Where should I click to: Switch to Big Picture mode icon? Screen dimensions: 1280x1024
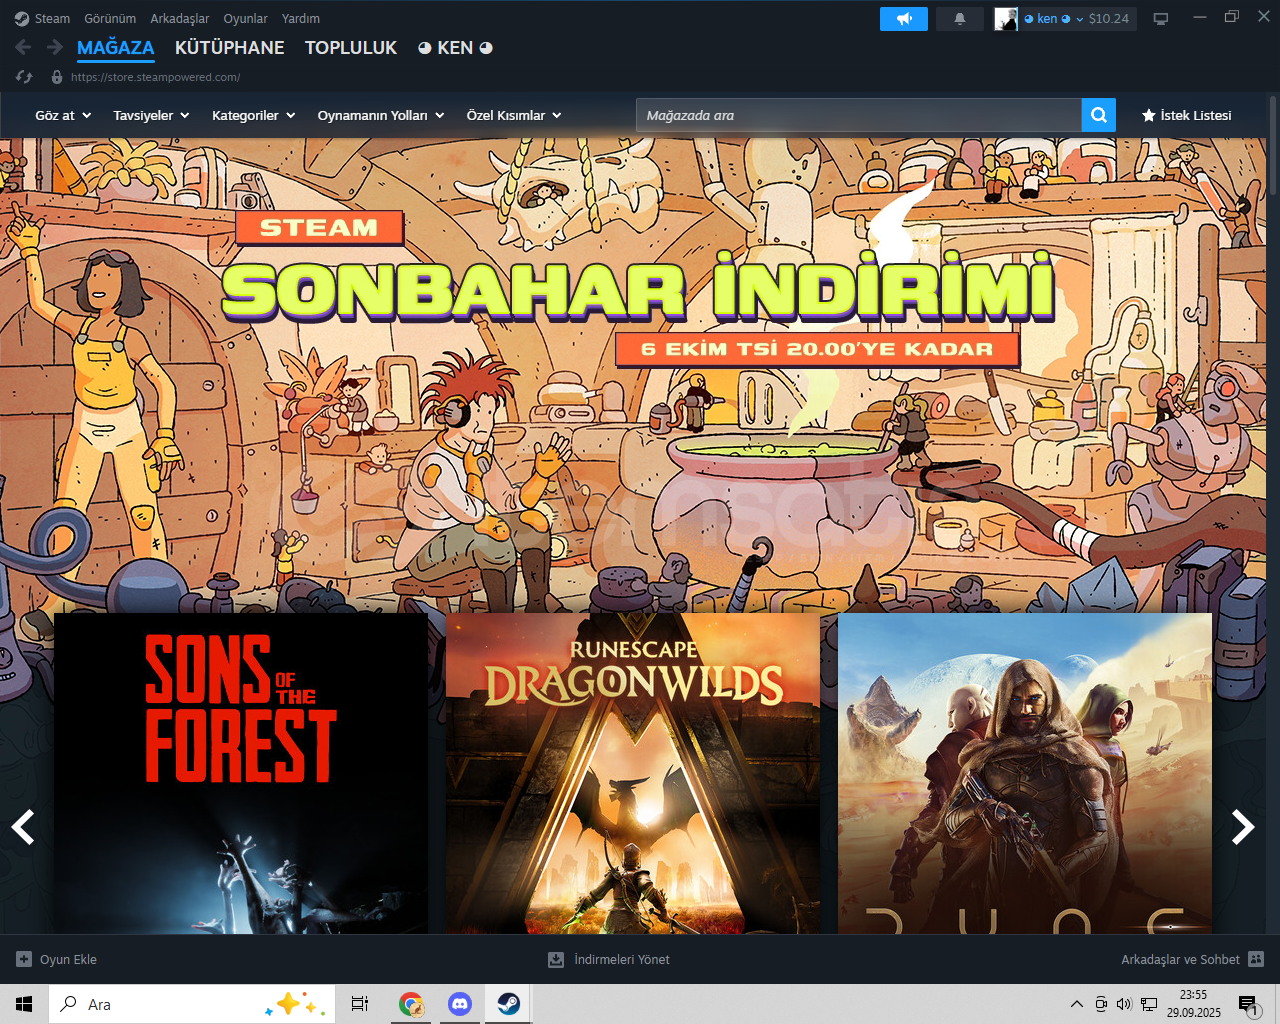click(1161, 19)
